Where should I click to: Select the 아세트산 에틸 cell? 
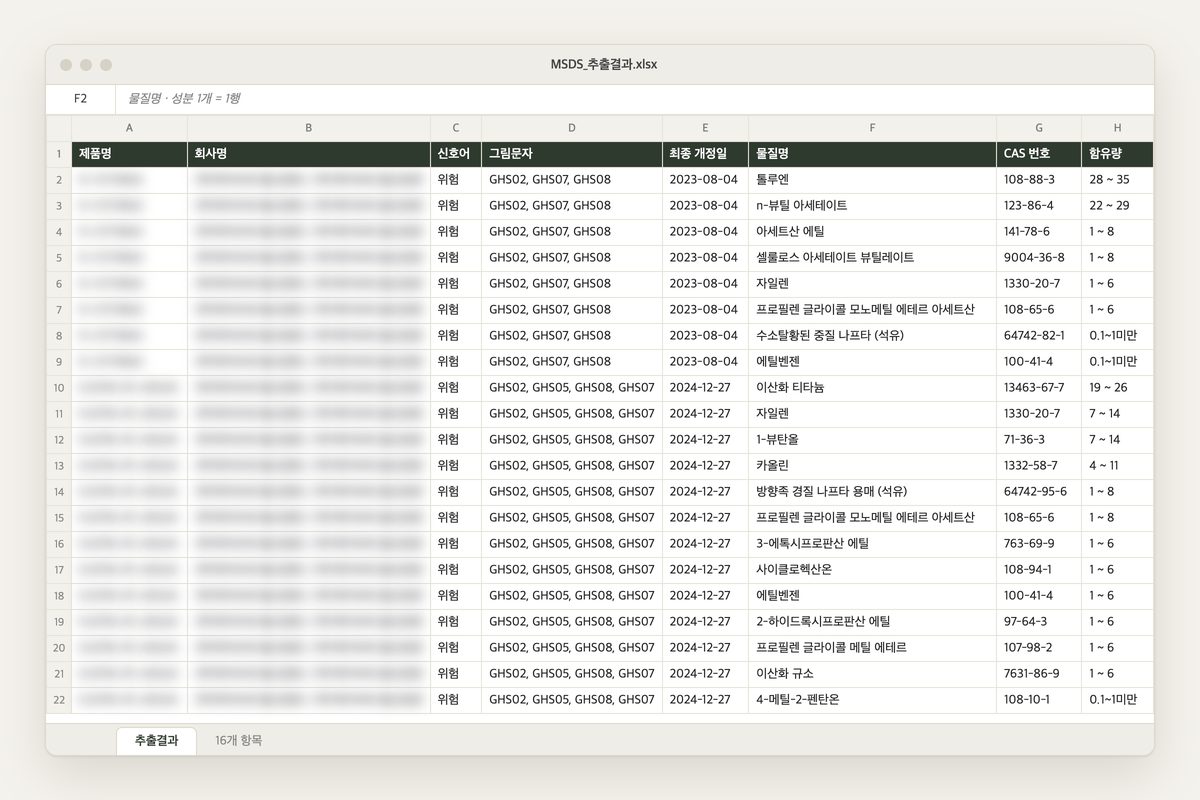point(872,232)
